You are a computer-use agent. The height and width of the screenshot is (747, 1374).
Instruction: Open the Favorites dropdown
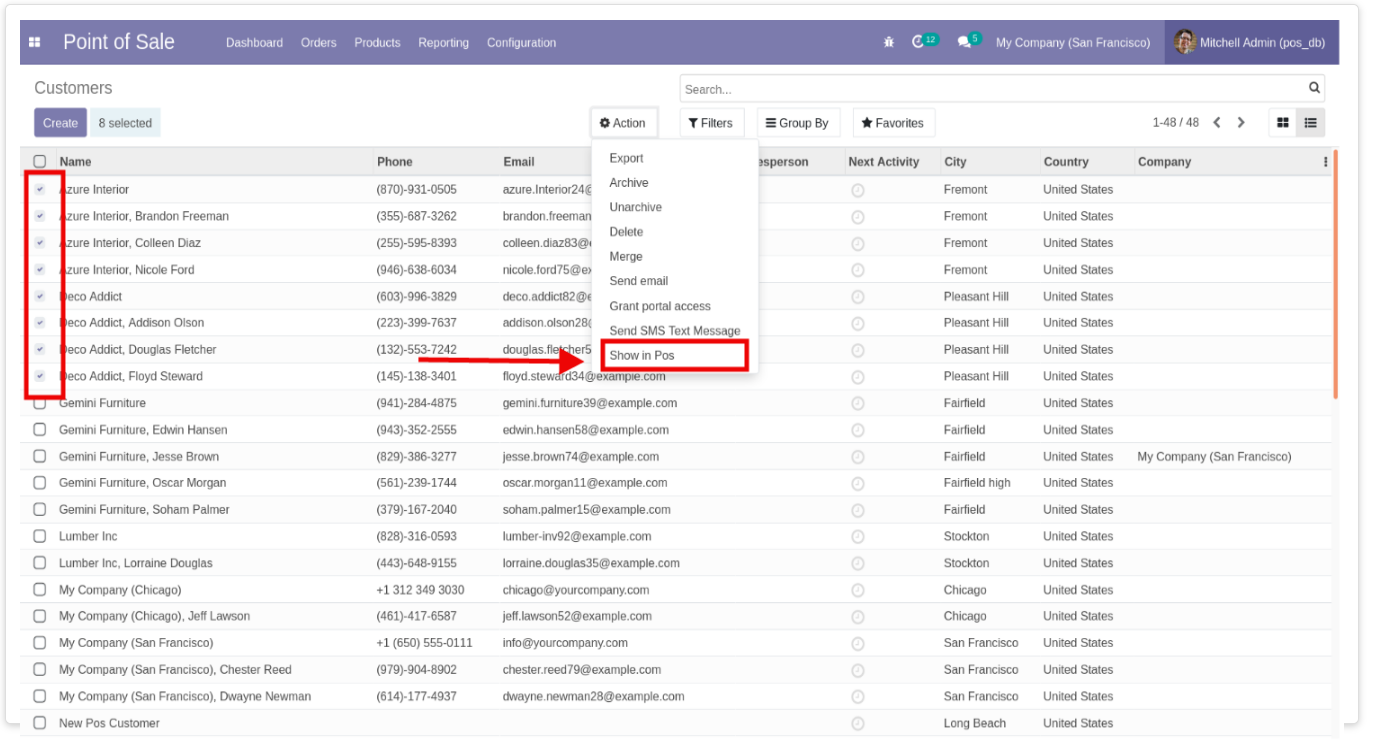tap(894, 123)
